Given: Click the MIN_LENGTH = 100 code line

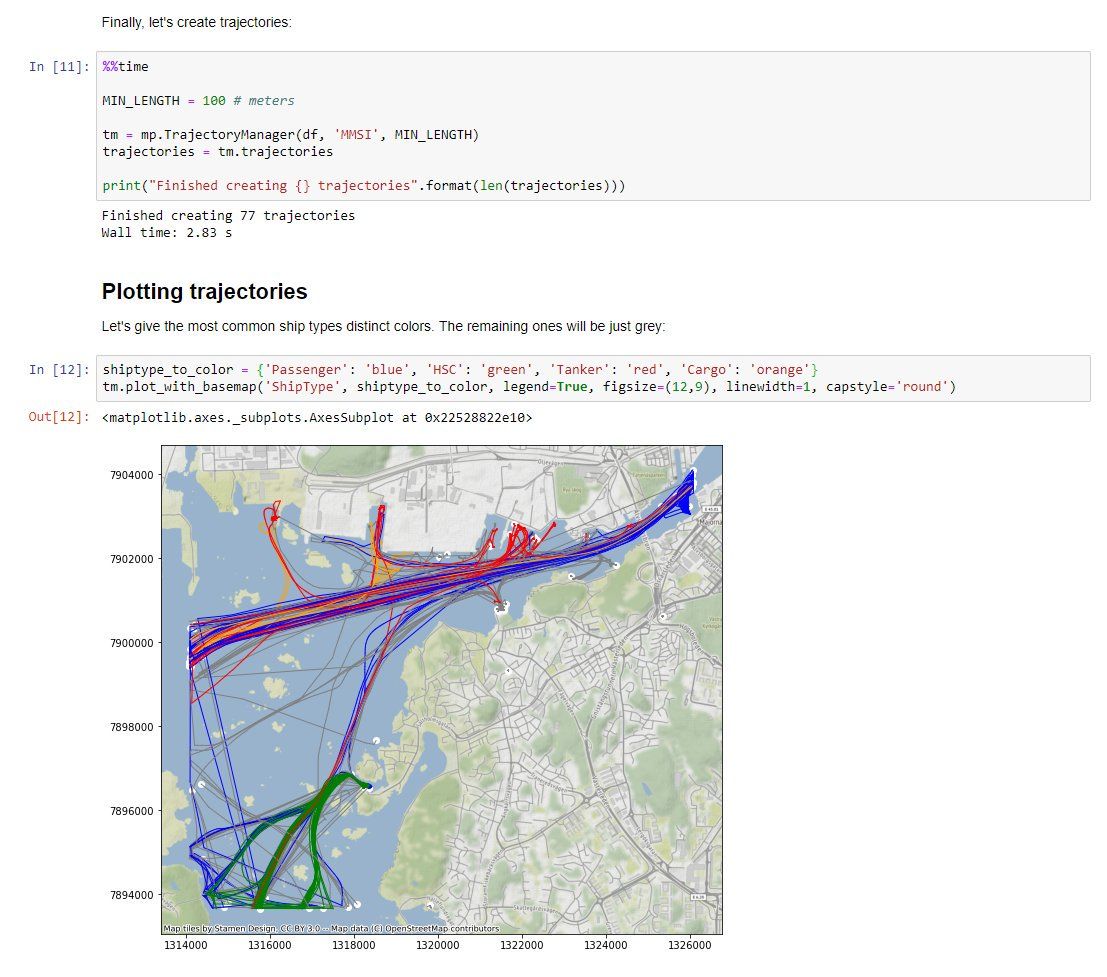Looking at the screenshot, I should click(x=198, y=101).
